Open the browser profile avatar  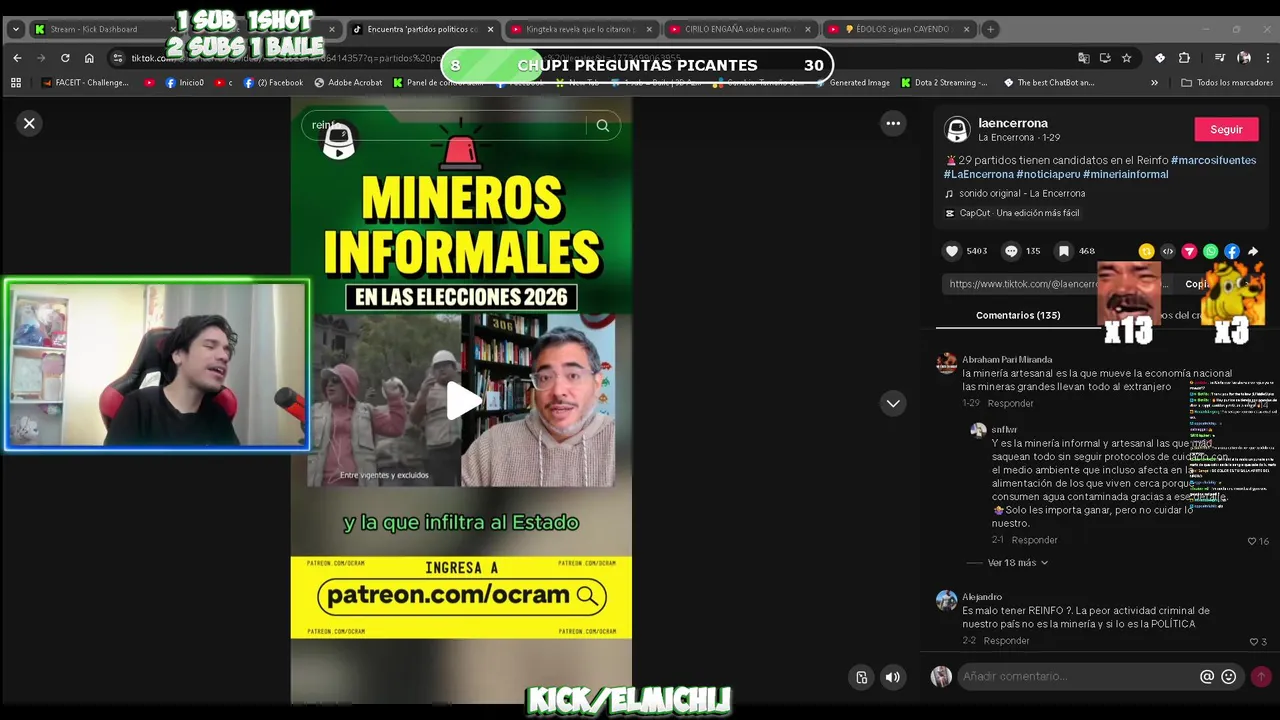pos(1244,58)
